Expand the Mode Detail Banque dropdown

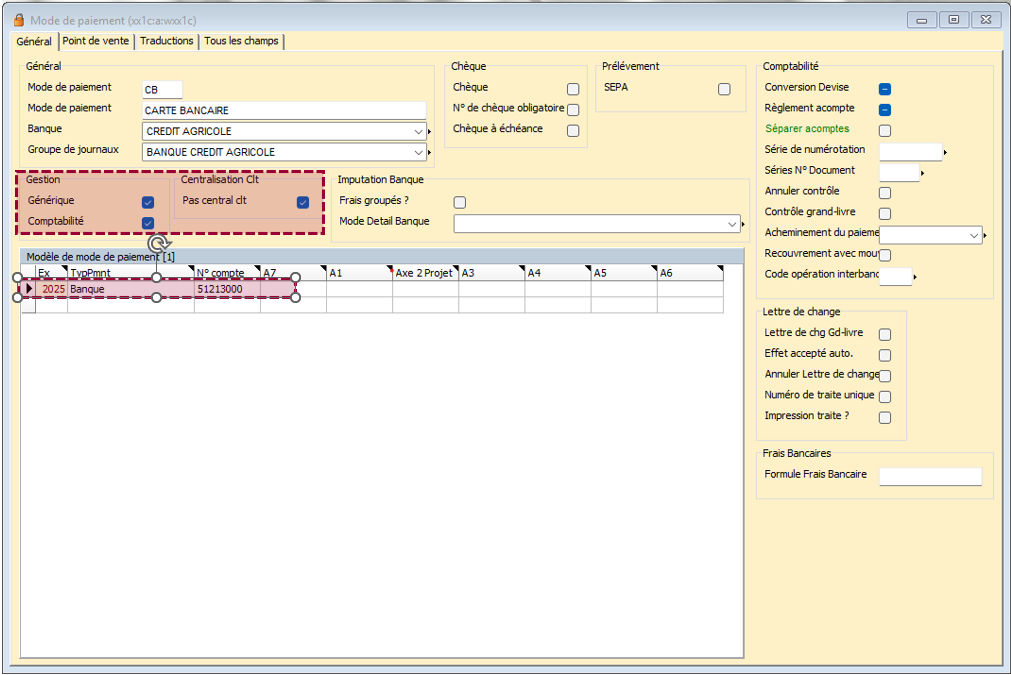point(734,224)
